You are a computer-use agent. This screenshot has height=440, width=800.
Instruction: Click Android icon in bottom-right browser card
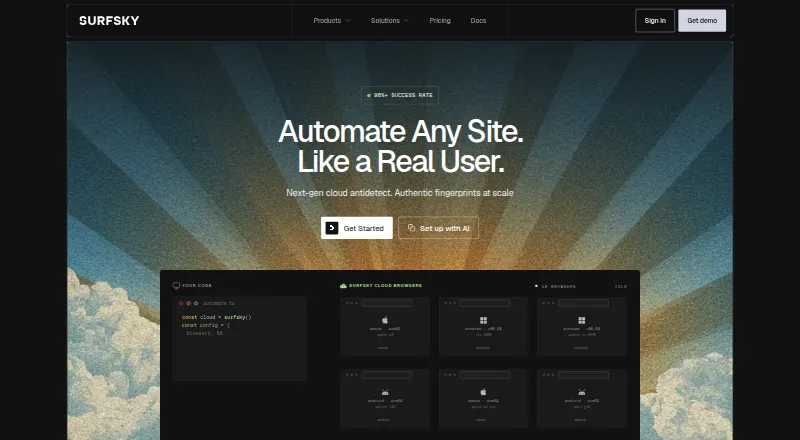pyautogui.click(x=581, y=392)
